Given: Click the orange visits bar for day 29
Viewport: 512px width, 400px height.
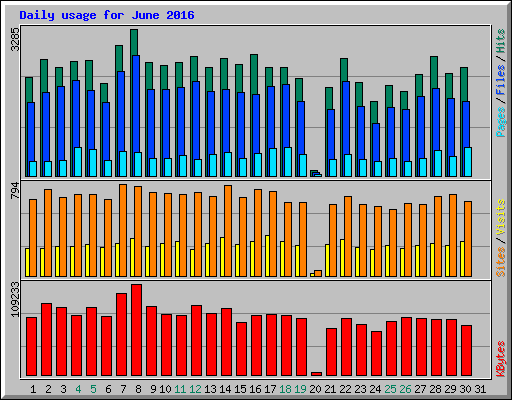Looking at the screenshot, I should 453,235.
